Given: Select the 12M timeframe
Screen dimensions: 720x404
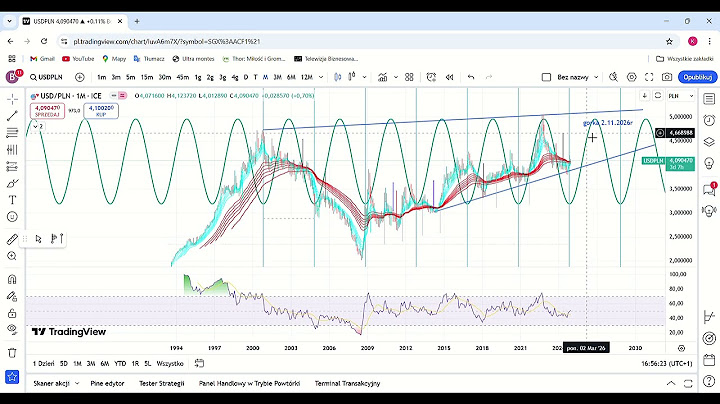Looking at the screenshot, I should 306,77.
